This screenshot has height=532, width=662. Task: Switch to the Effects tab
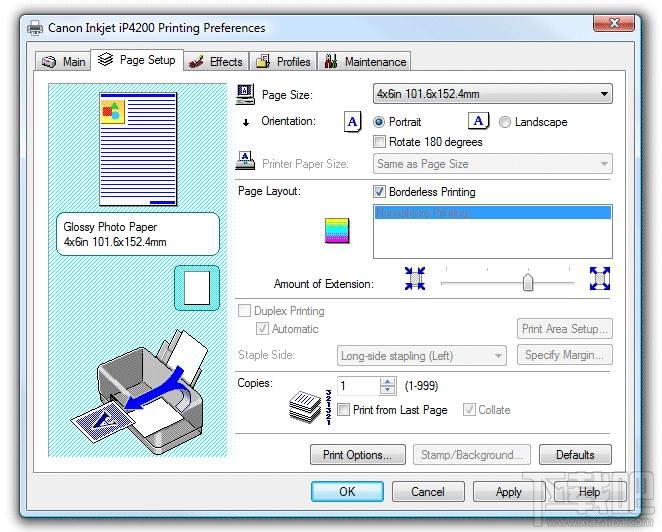(x=216, y=62)
